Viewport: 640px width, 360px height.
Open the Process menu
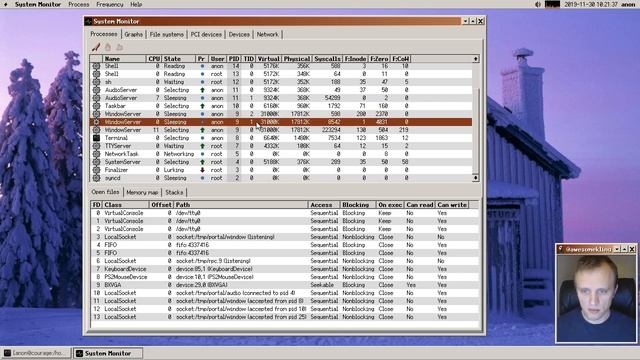point(79,4)
